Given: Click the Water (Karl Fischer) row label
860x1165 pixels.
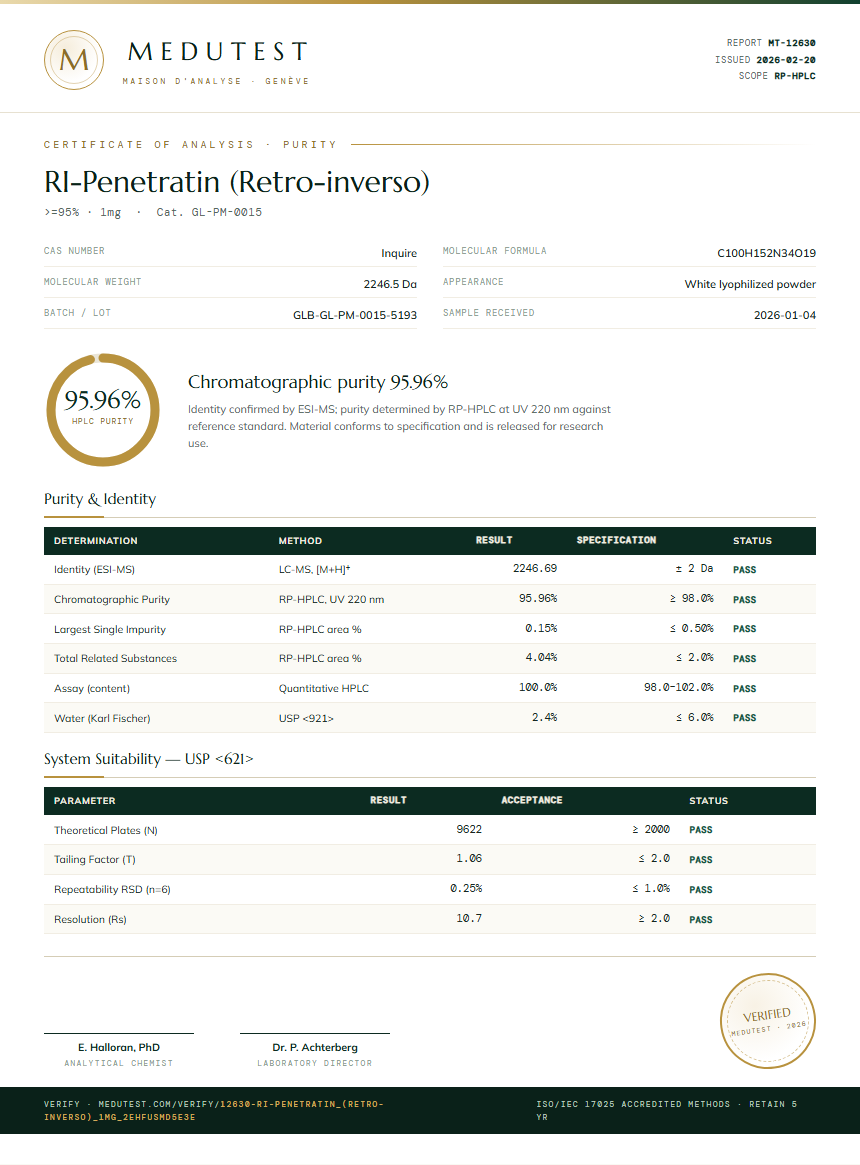Looking at the screenshot, I should coord(102,718).
